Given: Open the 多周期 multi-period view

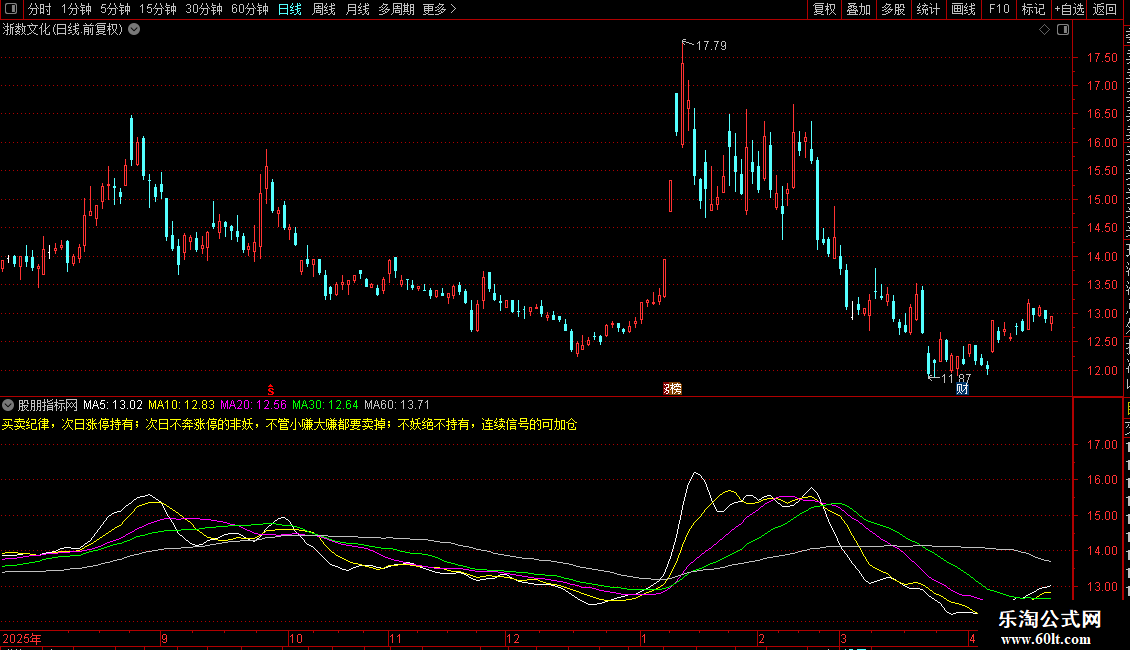Looking at the screenshot, I should pyautogui.click(x=396, y=9).
